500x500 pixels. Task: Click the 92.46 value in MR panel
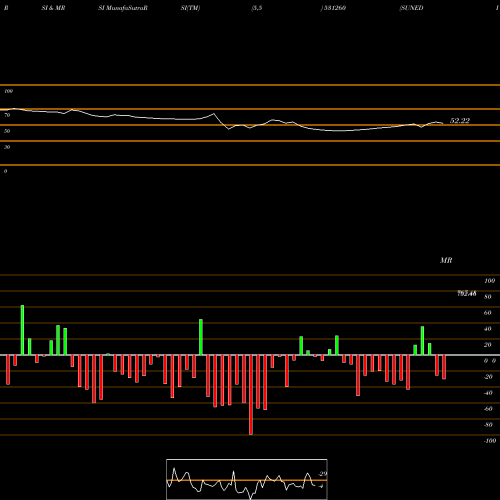click(467, 293)
